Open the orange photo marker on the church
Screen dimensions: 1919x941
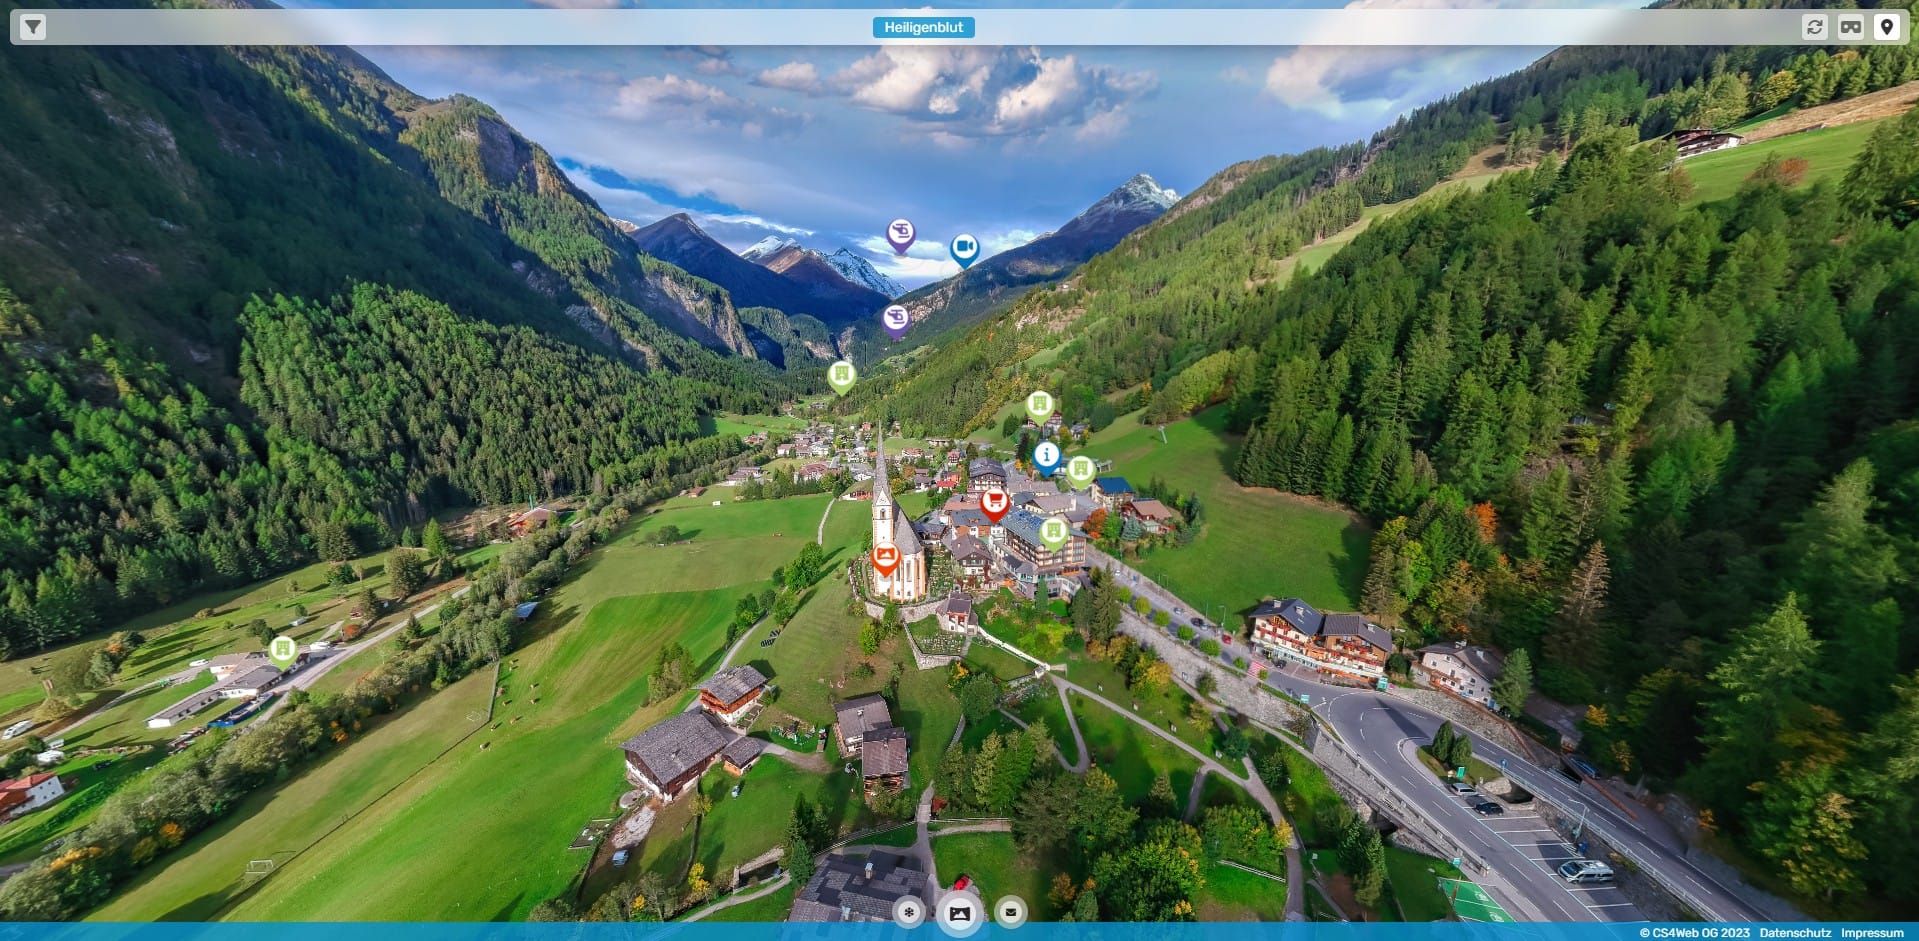point(885,557)
